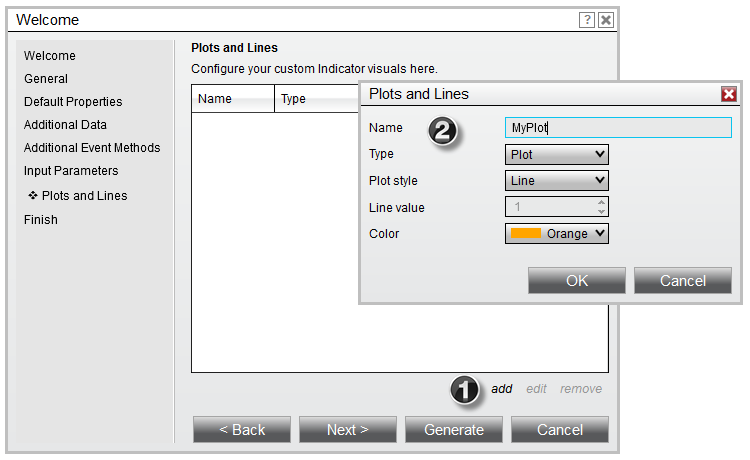750x460 pixels.
Task: Click the Generate button
Action: (454, 430)
